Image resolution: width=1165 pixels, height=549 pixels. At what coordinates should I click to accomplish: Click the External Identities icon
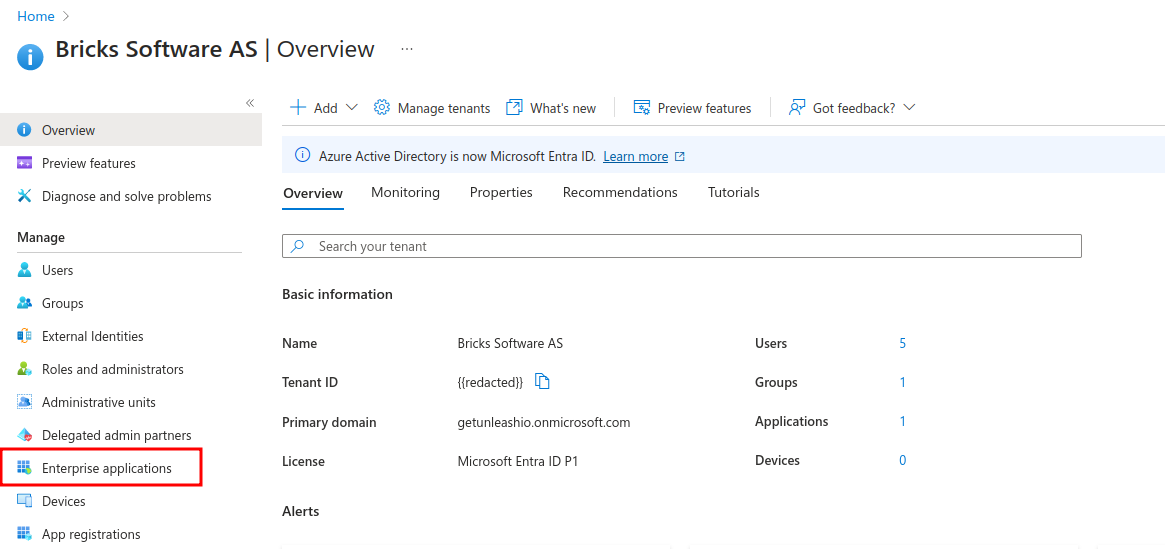[25, 336]
